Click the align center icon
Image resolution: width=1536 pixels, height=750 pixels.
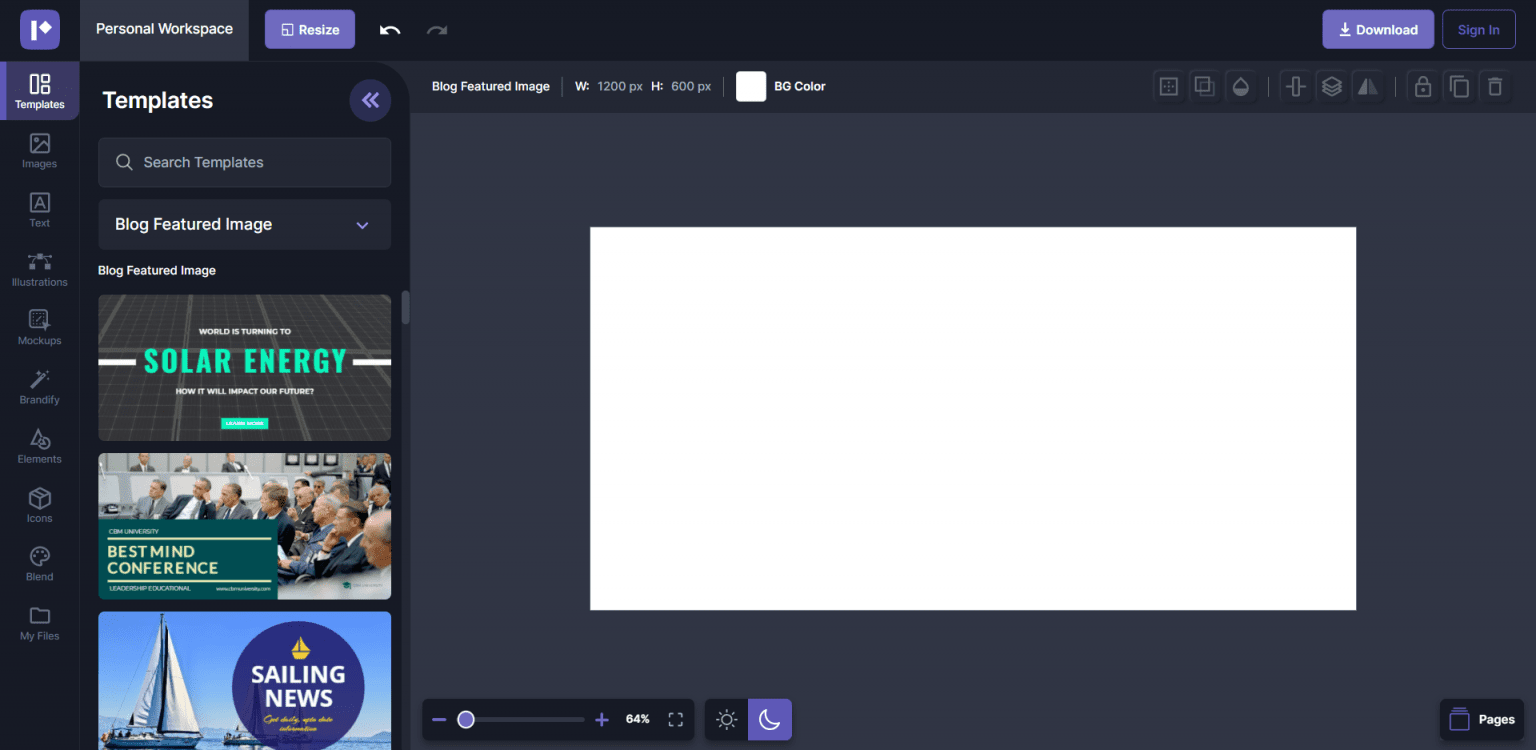tap(1295, 87)
